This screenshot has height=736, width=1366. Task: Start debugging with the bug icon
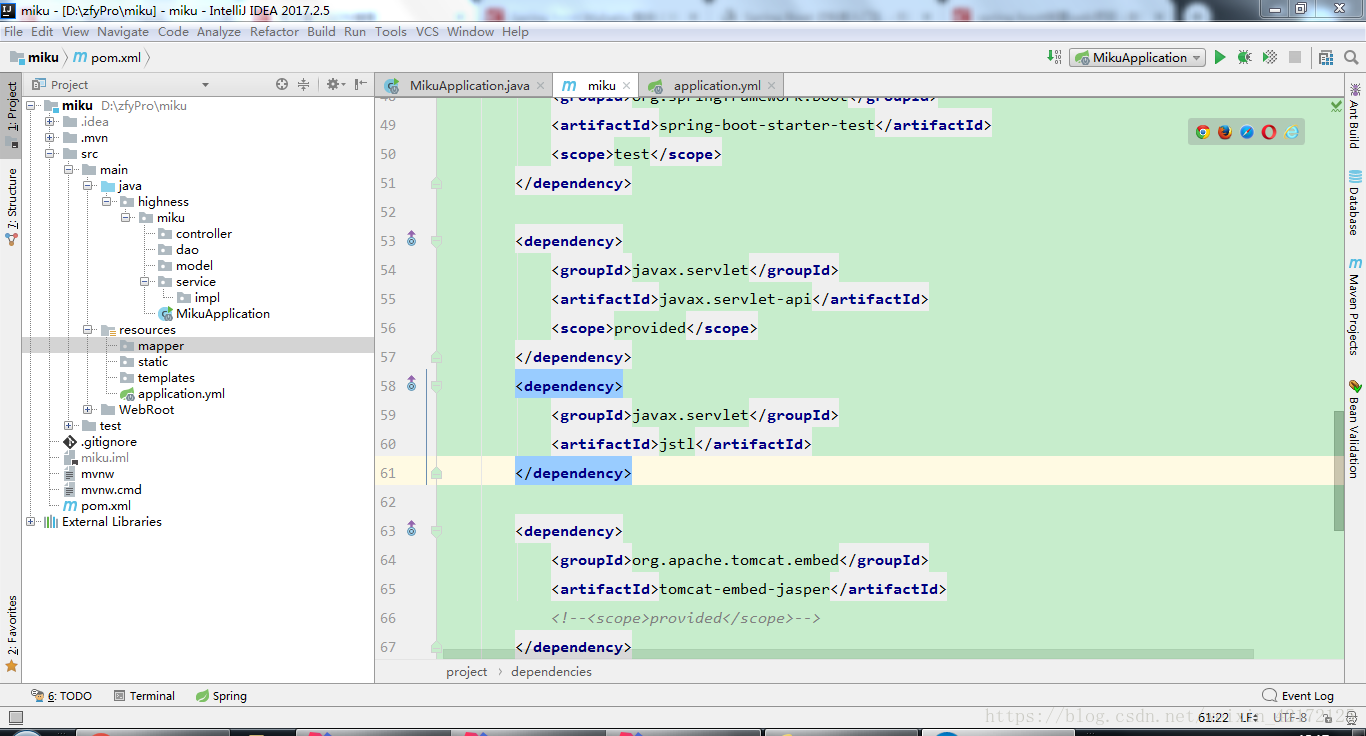(1244, 58)
